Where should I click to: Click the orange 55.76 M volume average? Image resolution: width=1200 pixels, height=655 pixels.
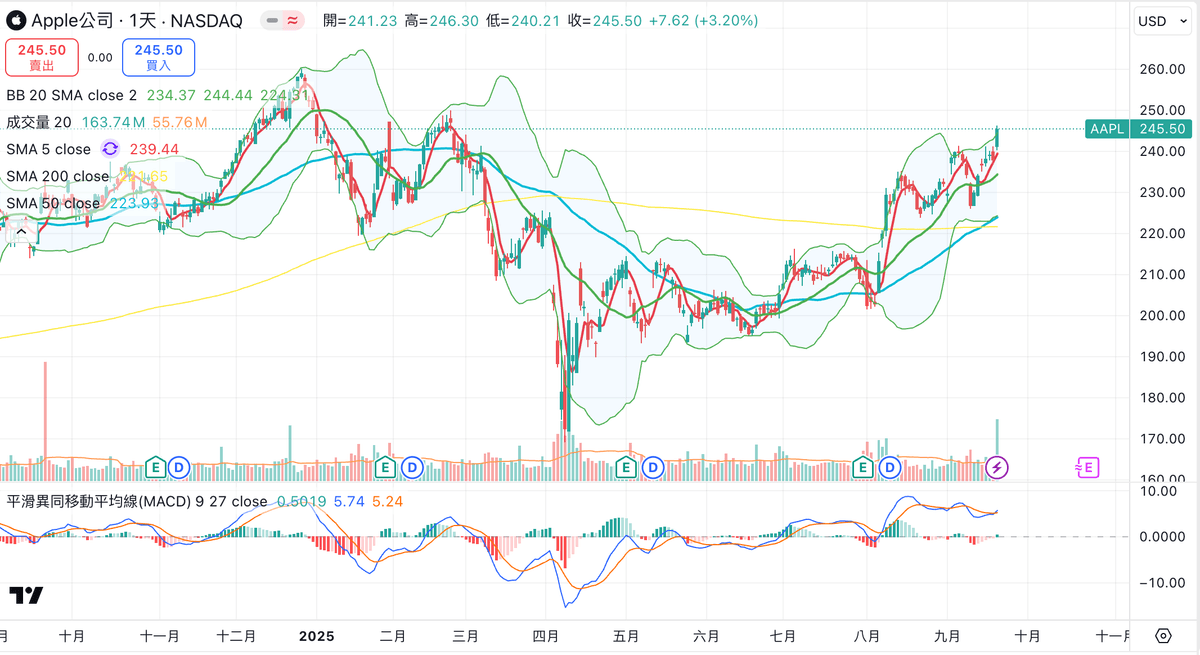[x=180, y=122]
